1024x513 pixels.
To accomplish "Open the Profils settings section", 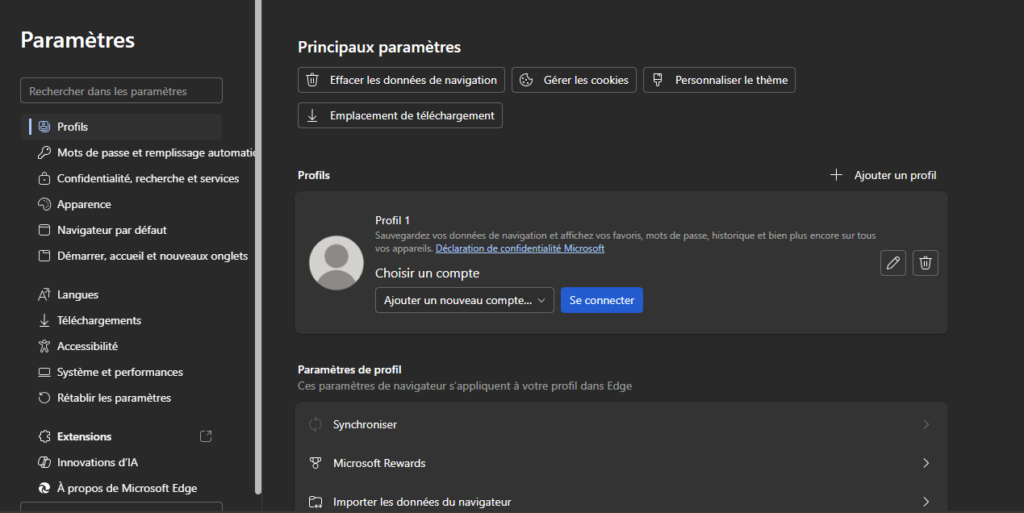I will pos(121,127).
